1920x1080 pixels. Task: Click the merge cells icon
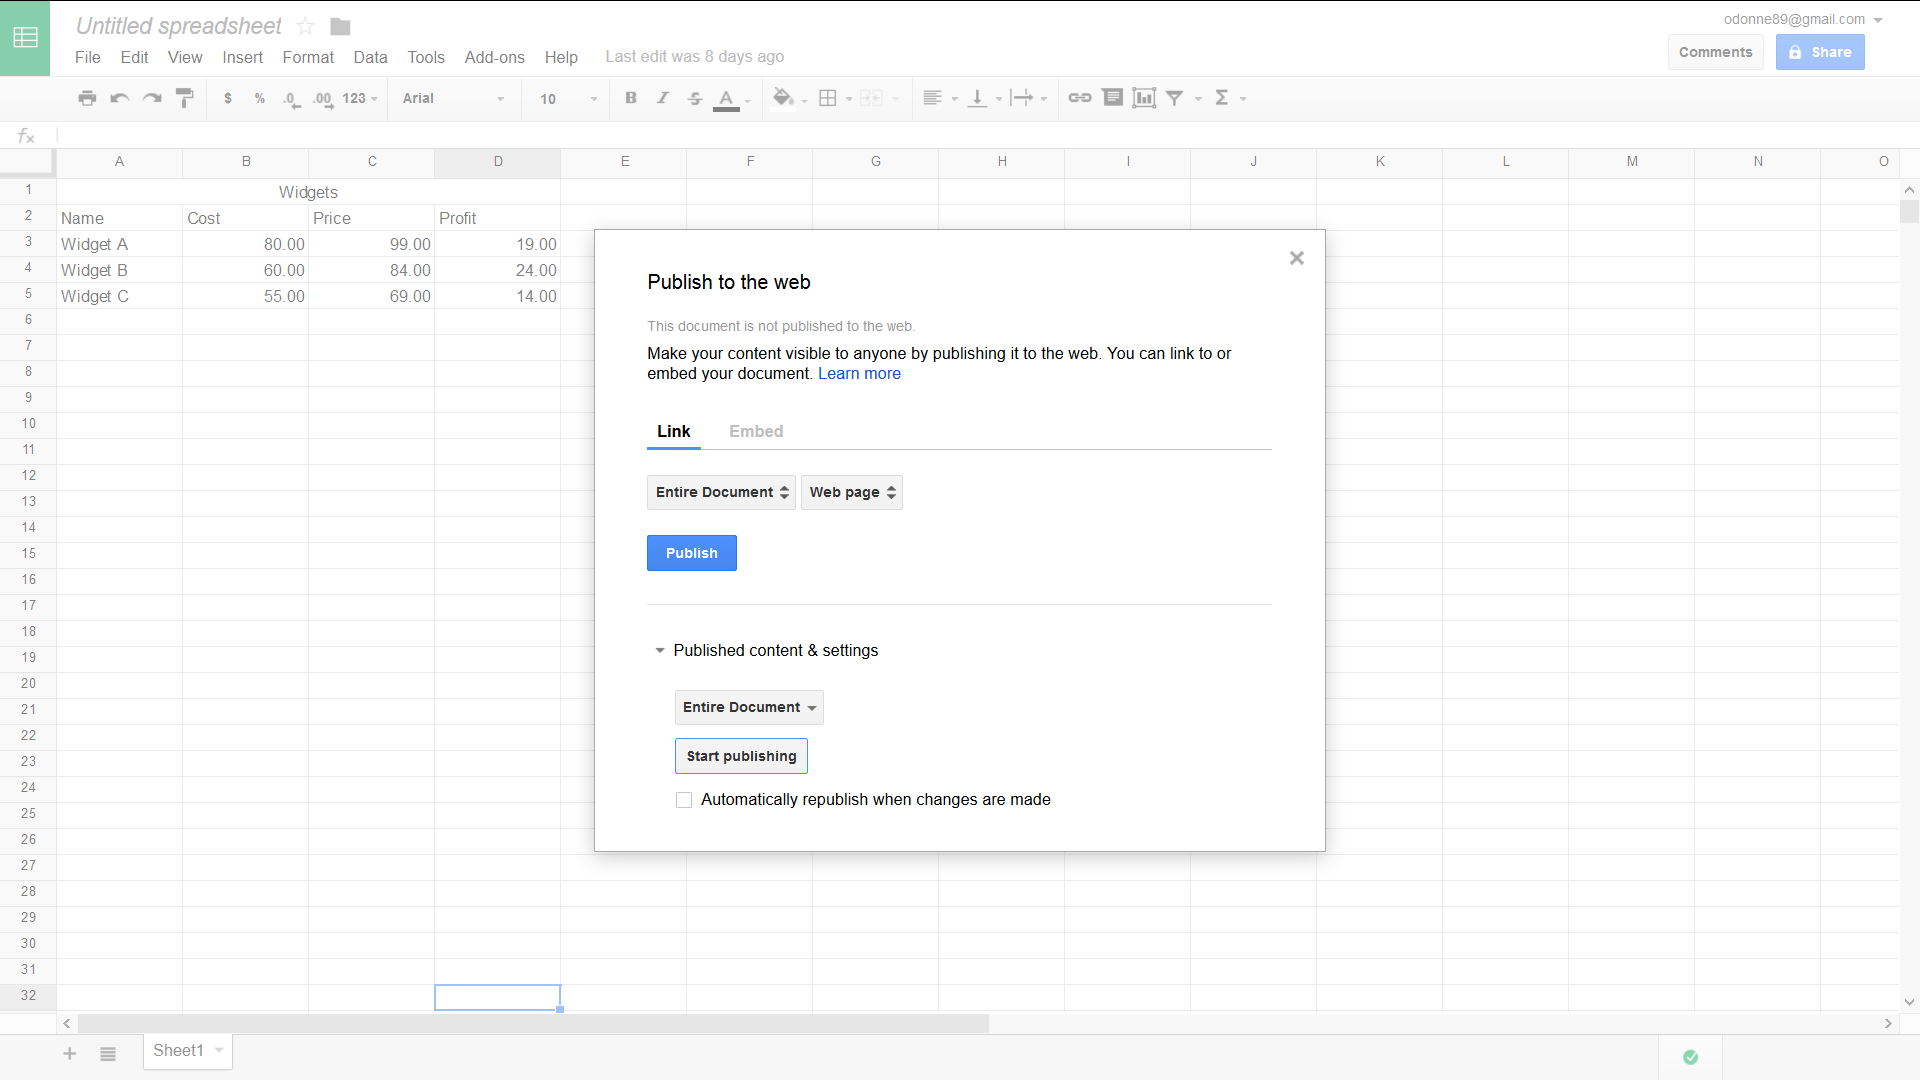pos(872,98)
